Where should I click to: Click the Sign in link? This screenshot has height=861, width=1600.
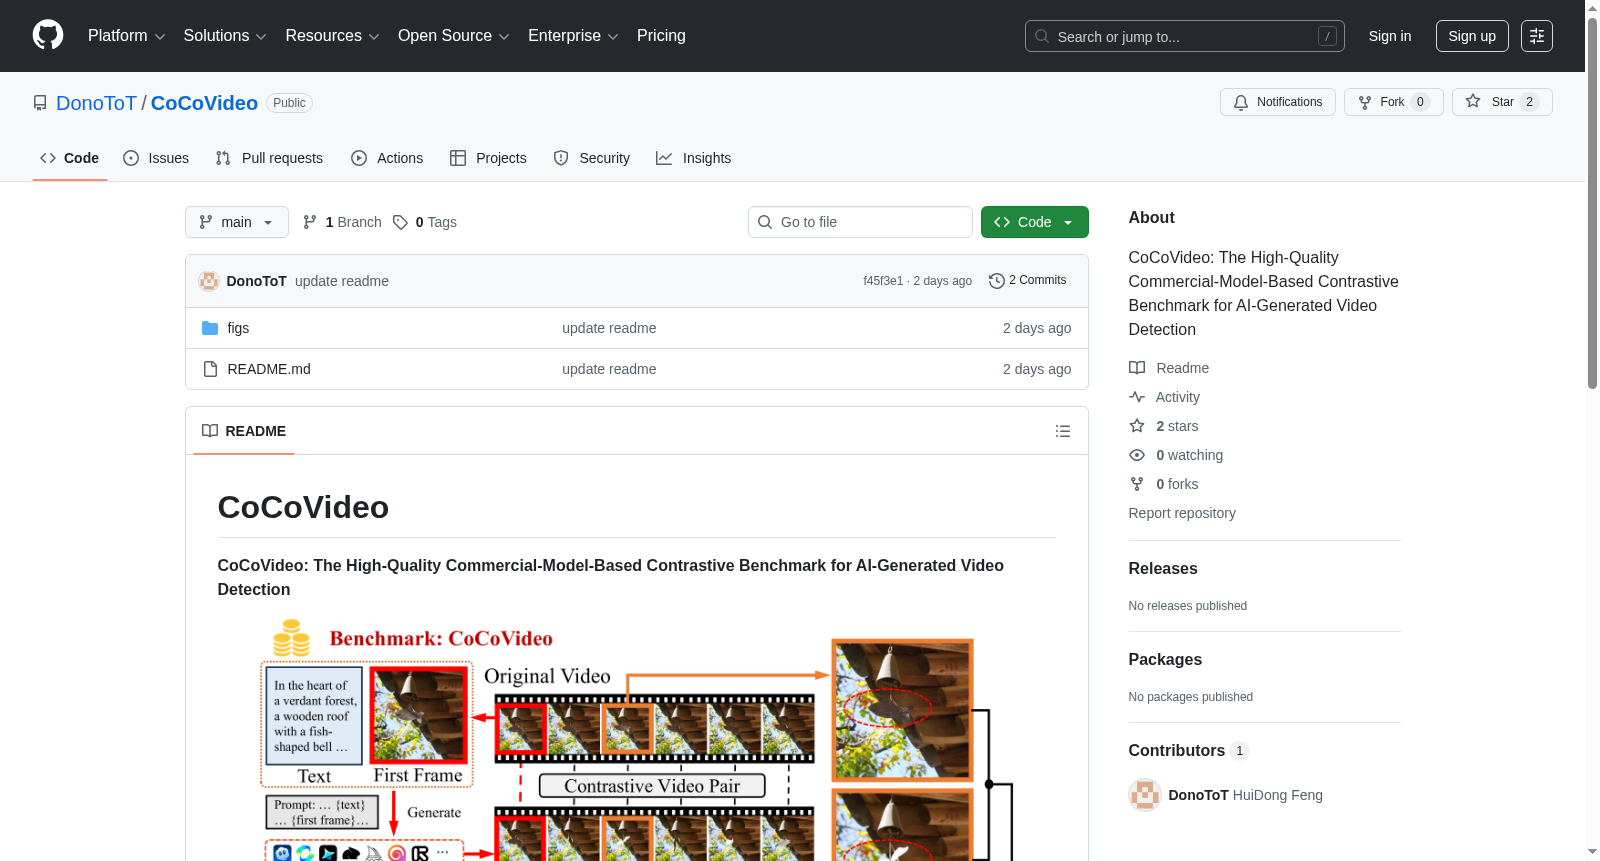(1390, 36)
